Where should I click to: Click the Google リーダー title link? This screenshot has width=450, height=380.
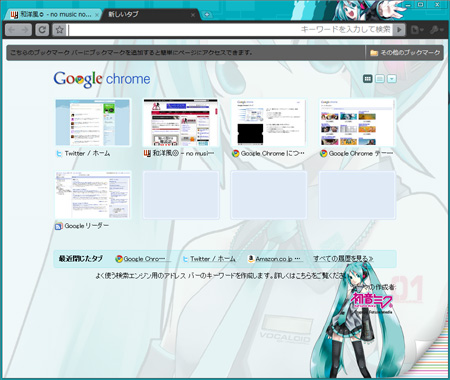(x=87, y=226)
